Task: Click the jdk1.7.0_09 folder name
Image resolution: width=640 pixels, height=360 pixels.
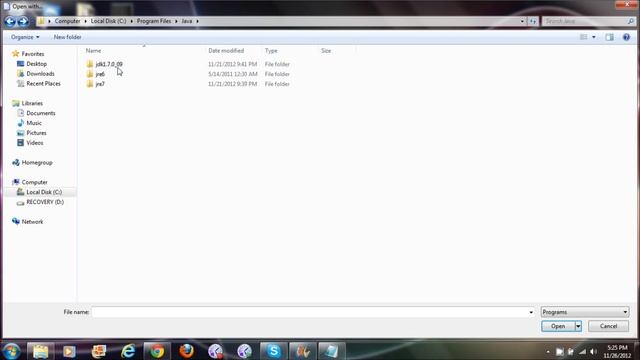Action: coord(109,64)
